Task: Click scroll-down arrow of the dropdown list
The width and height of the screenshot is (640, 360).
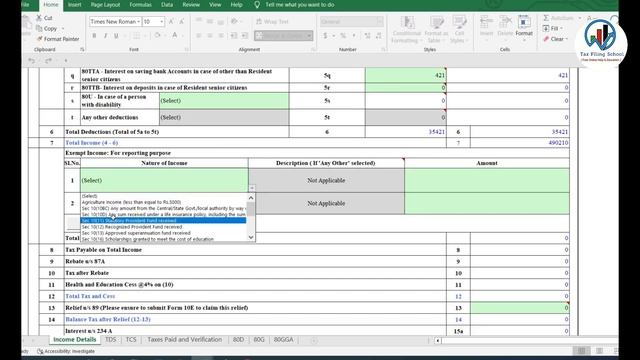Action: click(251, 237)
